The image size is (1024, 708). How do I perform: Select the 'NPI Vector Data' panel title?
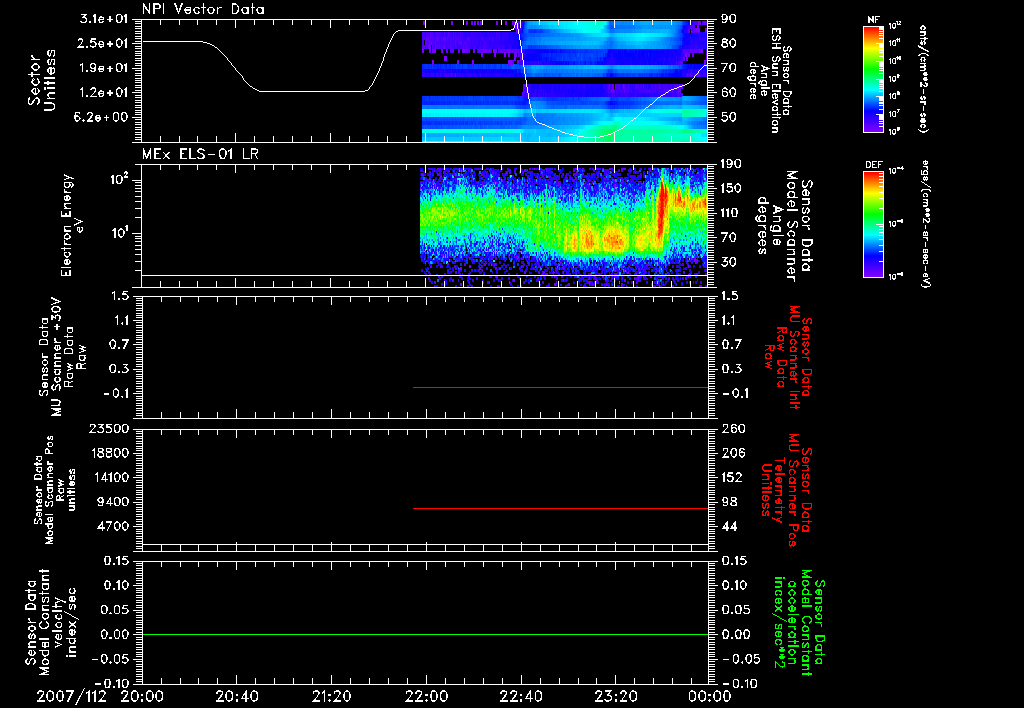point(203,9)
